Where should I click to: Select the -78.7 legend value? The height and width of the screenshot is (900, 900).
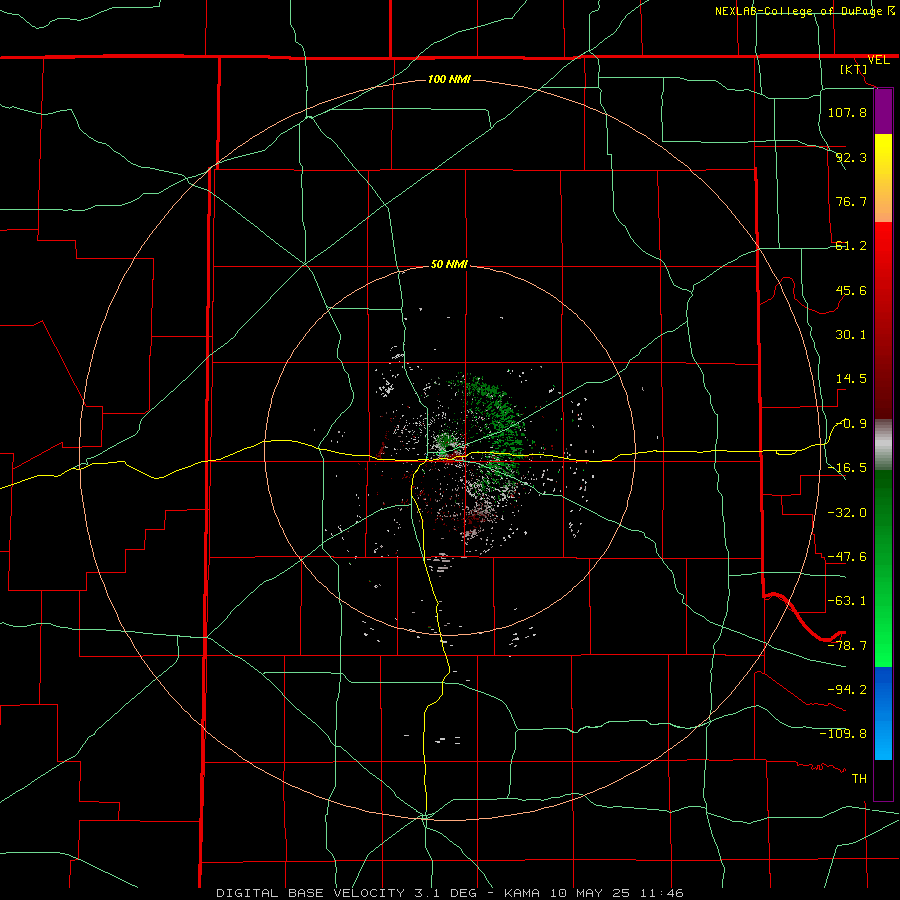[847, 646]
